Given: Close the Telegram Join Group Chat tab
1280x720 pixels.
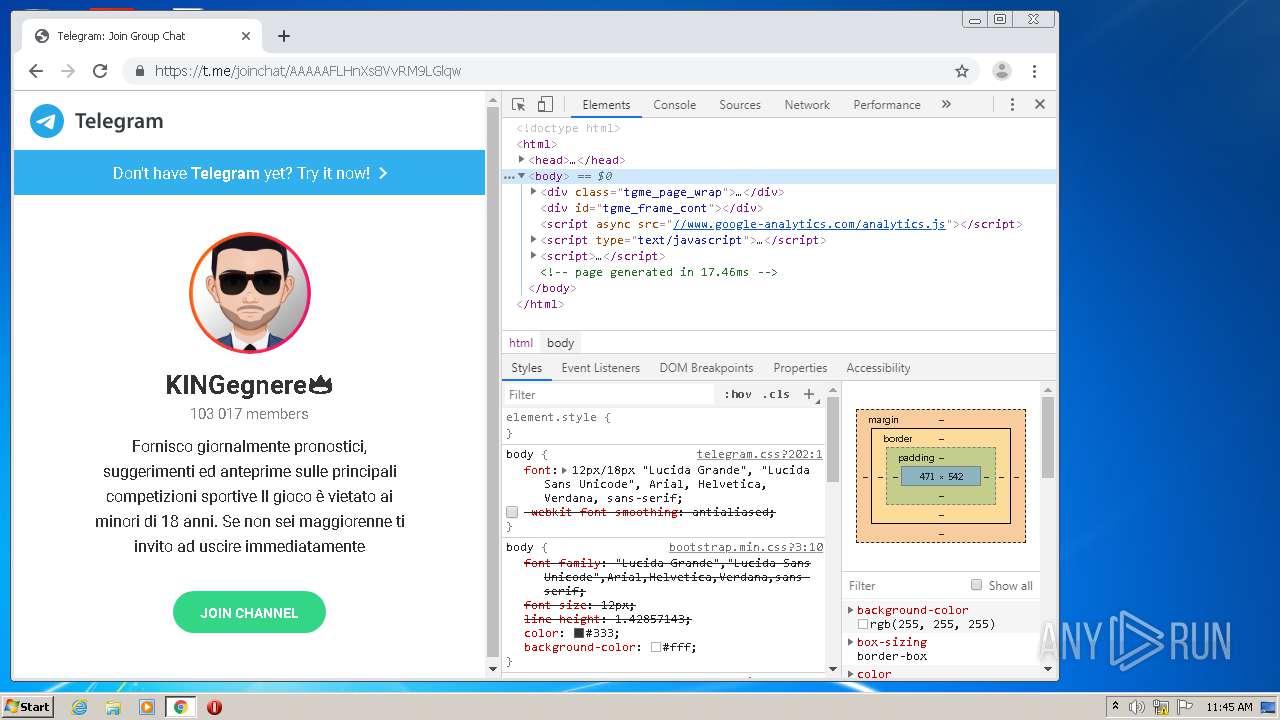Looking at the screenshot, I should point(246,36).
